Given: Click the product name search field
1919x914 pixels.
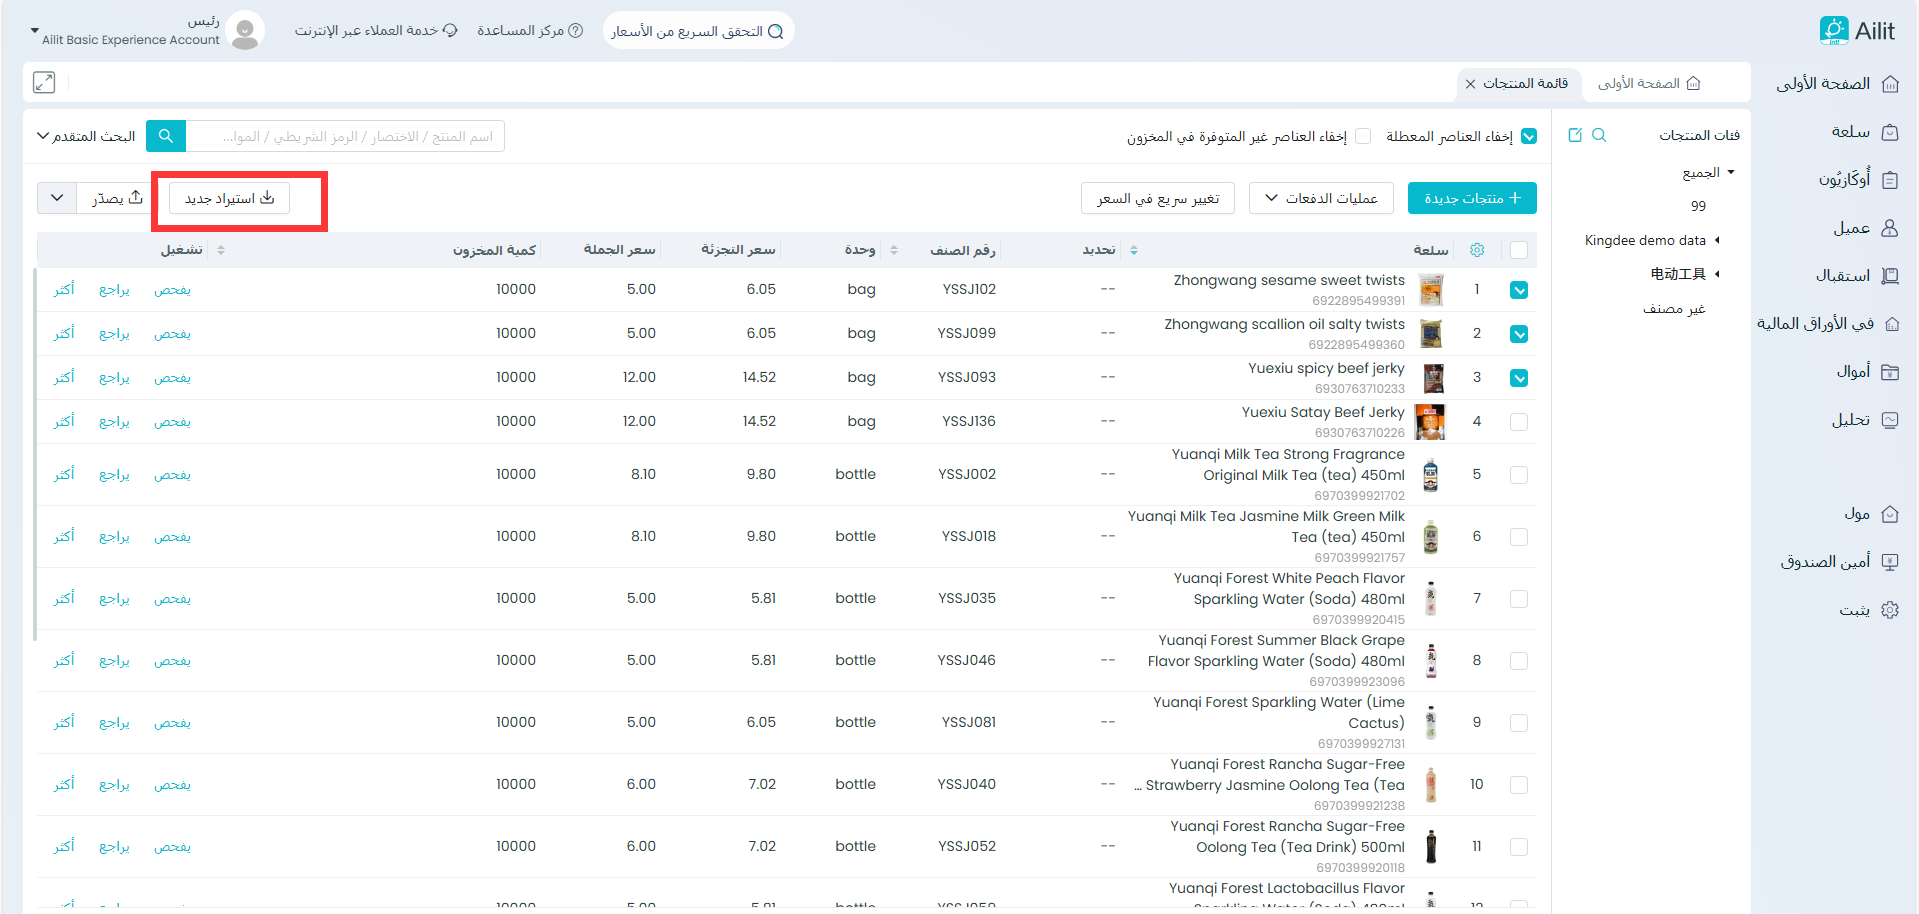Looking at the screenshot, I should pyautogui.click(x=345, y=136).
